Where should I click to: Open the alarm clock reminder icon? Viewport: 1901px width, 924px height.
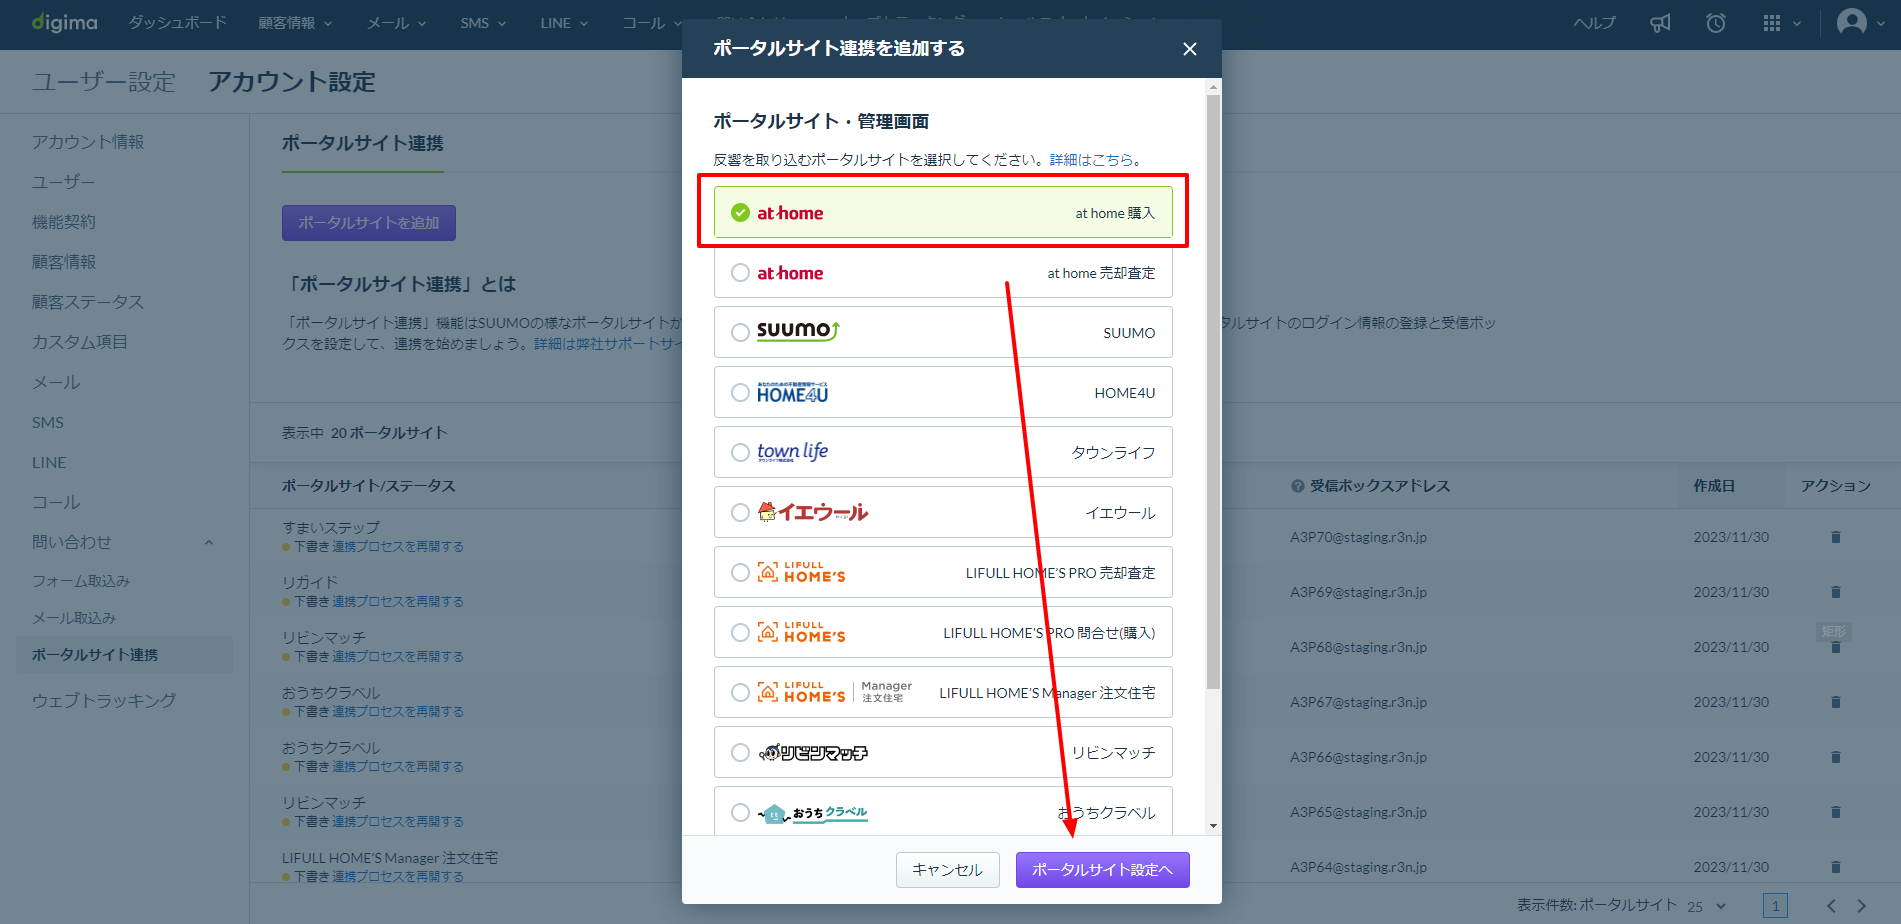[1716, 23]
